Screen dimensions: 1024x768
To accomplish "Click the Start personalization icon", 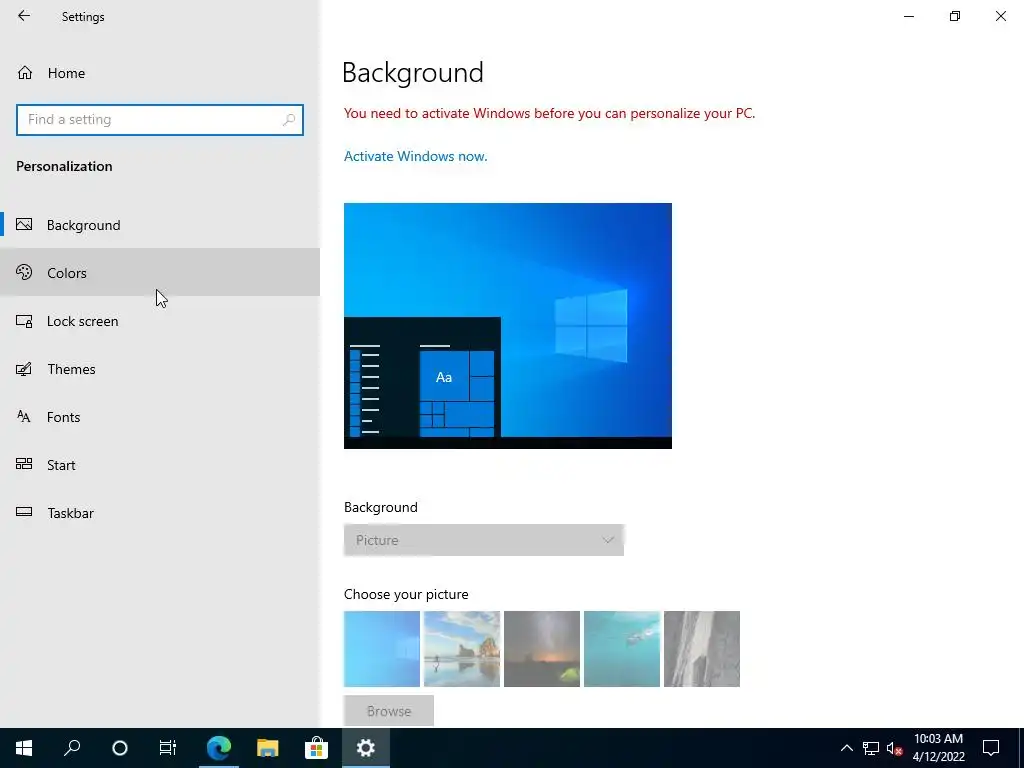I will pos(24,464).
